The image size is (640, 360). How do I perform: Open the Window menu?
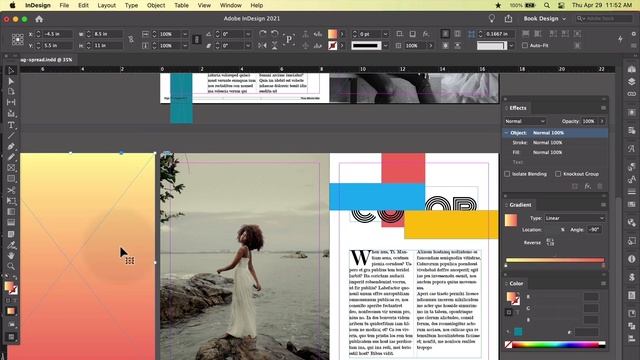point(231,5)
